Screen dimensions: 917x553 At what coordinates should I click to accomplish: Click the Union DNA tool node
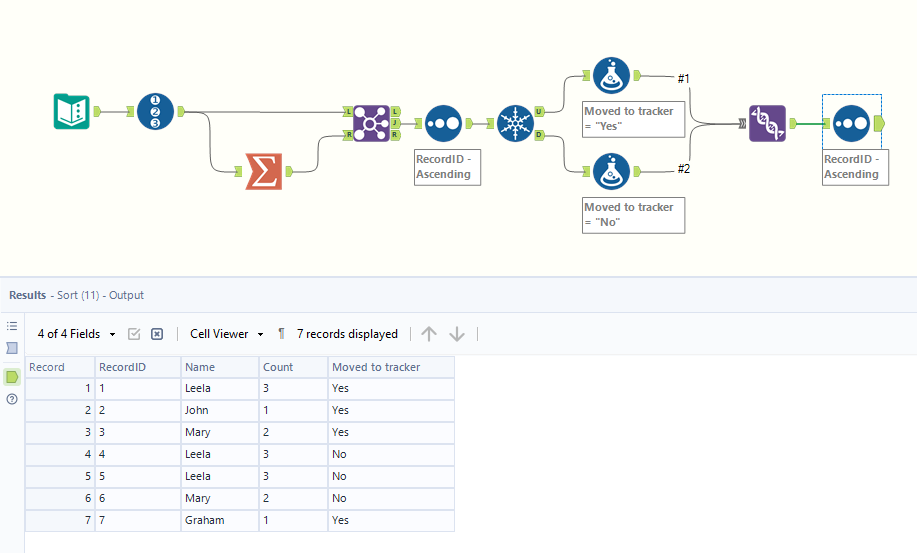767,123
